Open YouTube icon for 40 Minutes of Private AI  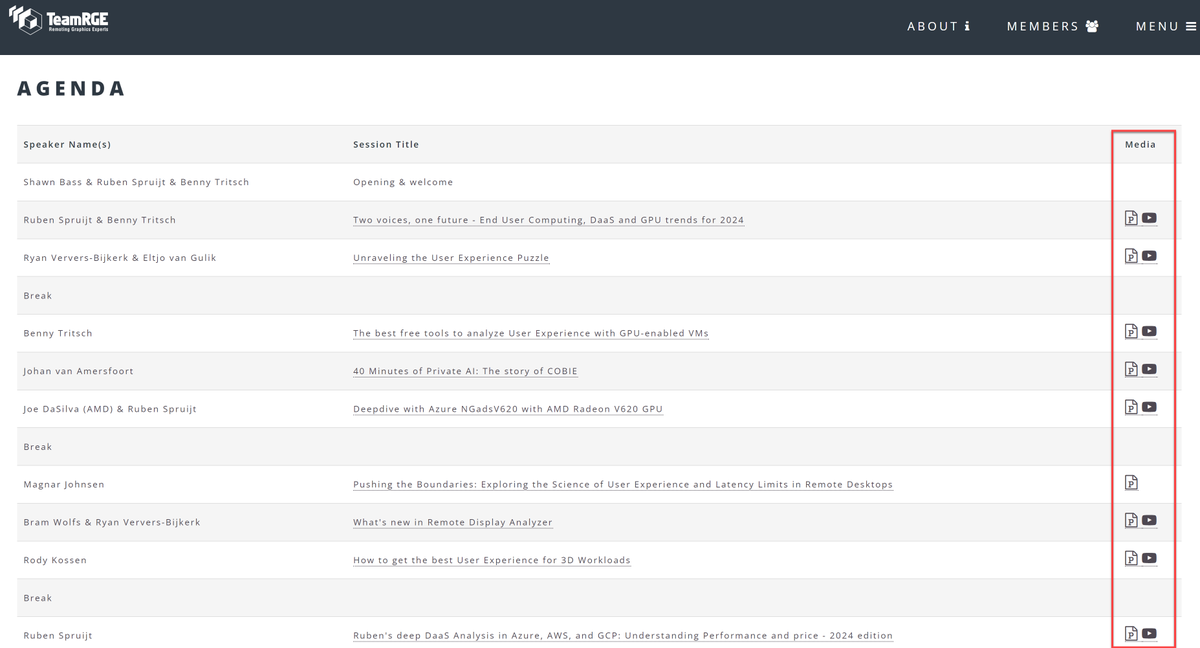click(x=1149, y=369)
